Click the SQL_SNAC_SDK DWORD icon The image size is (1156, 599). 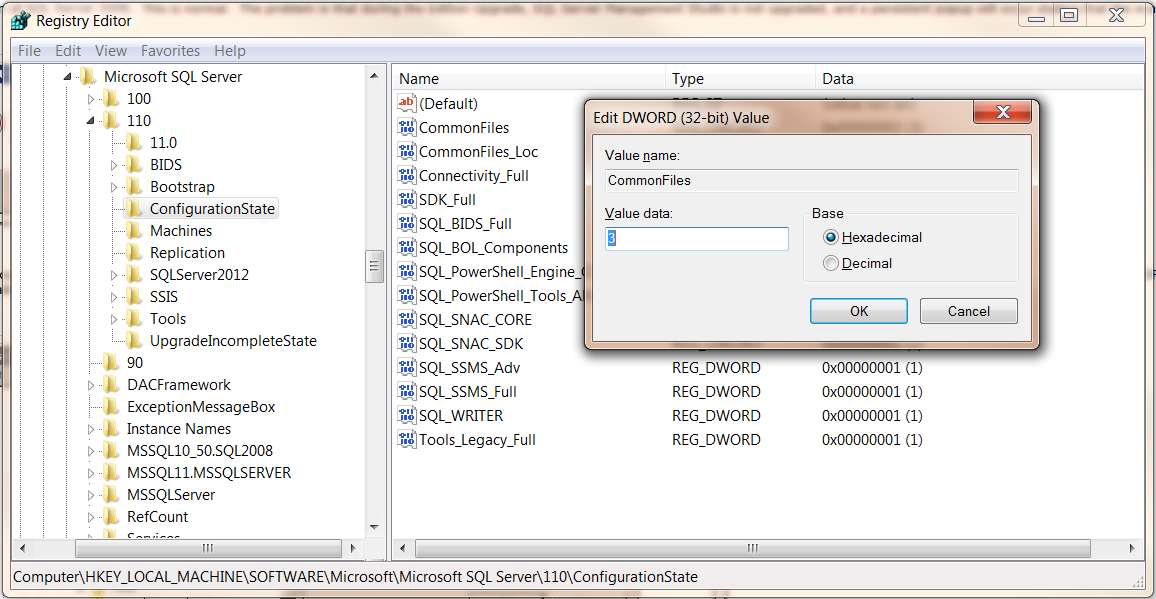[407, 343]
